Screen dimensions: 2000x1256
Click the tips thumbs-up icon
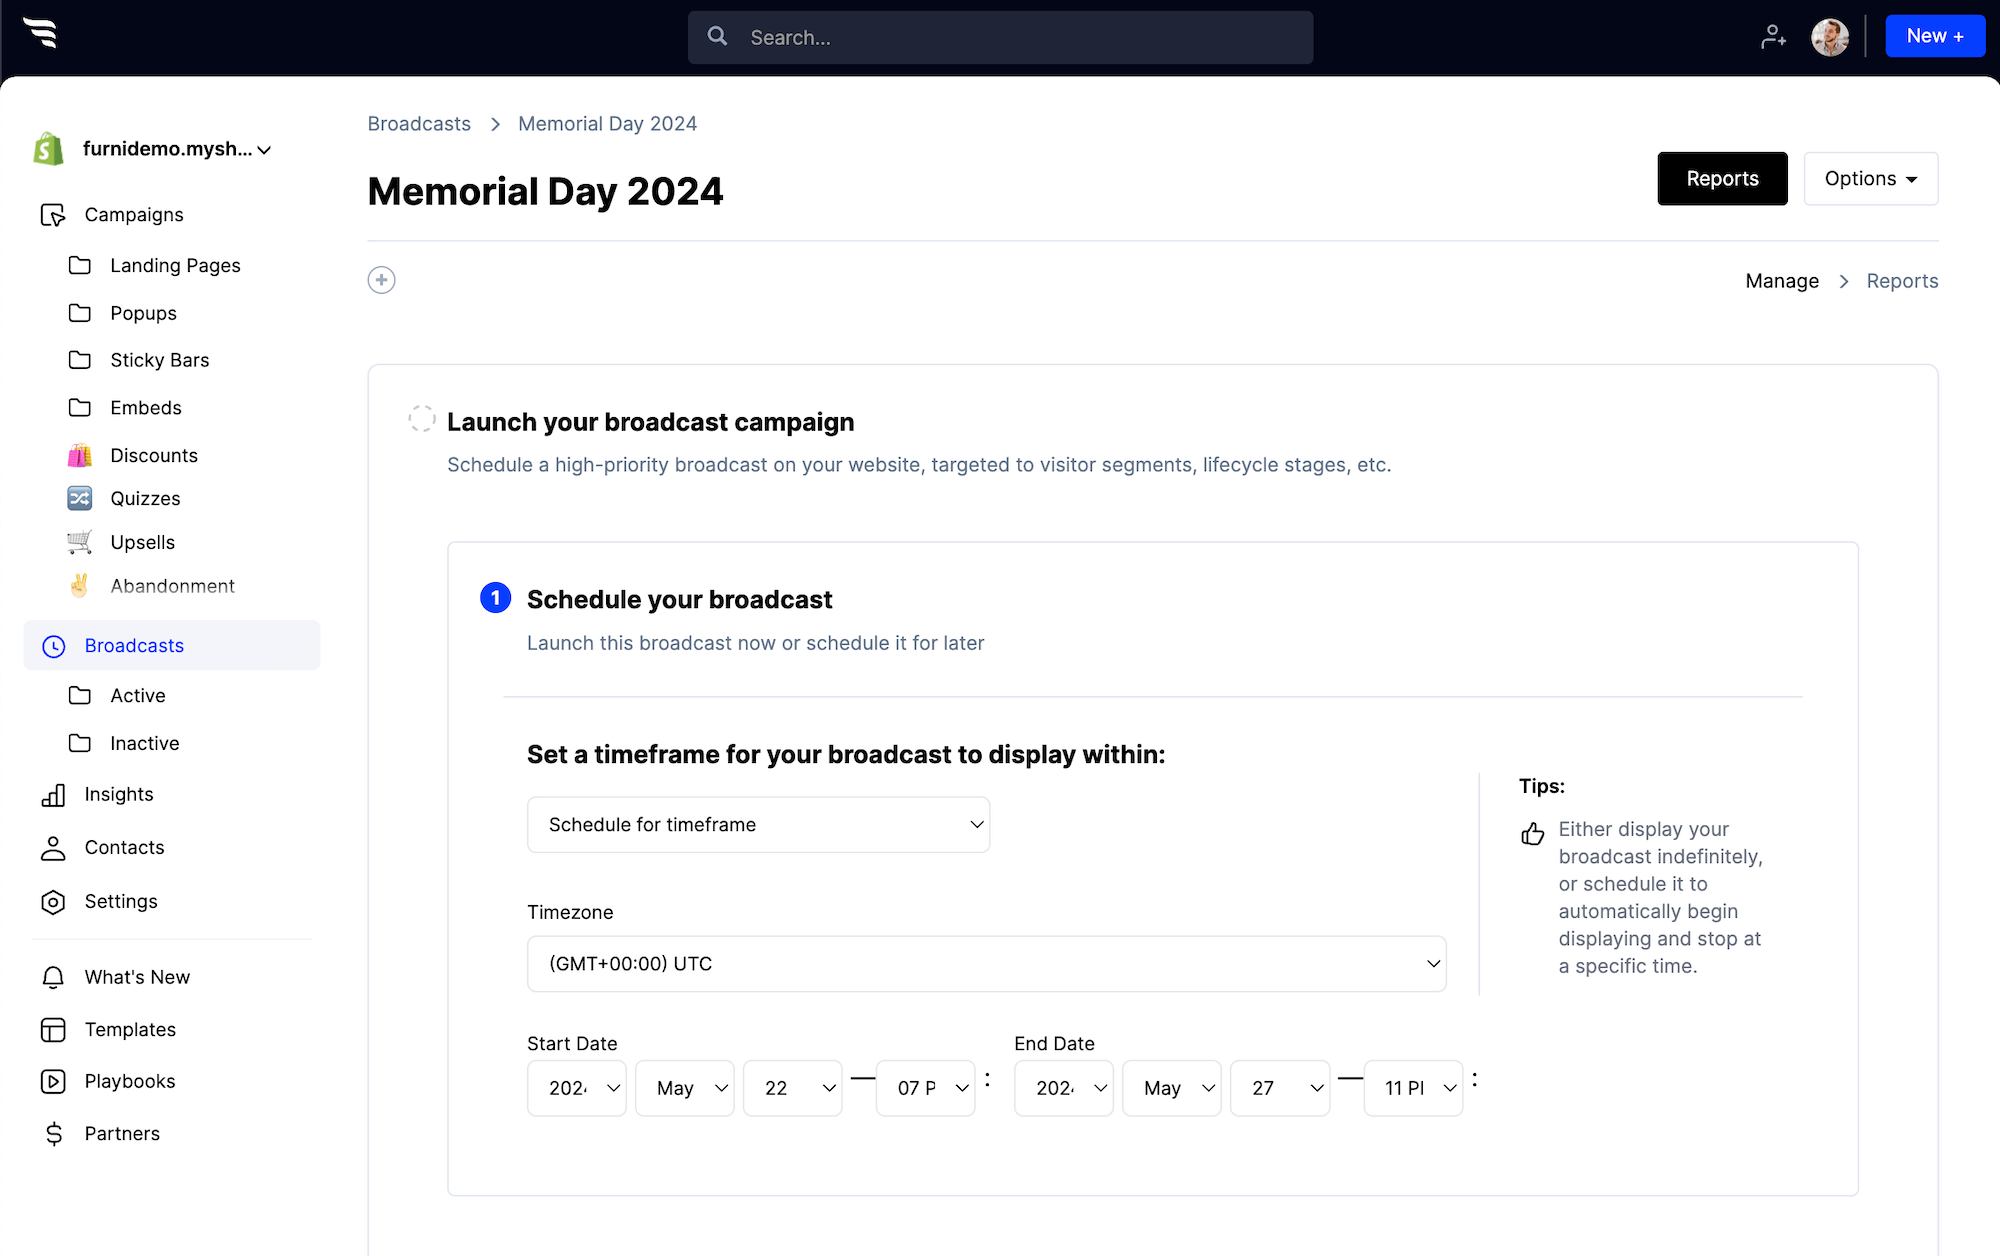point(1532,833)
